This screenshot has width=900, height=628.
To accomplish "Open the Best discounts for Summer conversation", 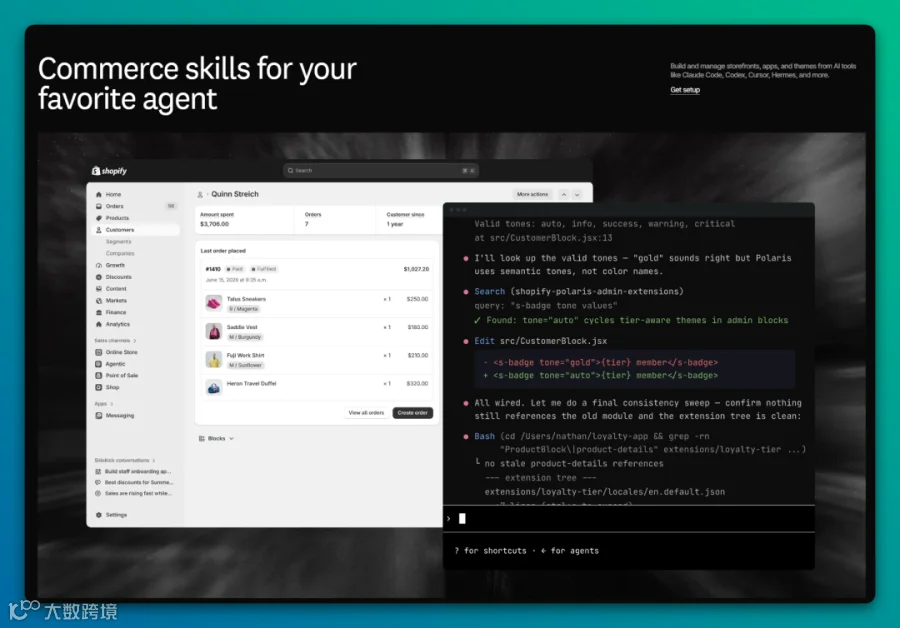I will click(x=138, y=482).
